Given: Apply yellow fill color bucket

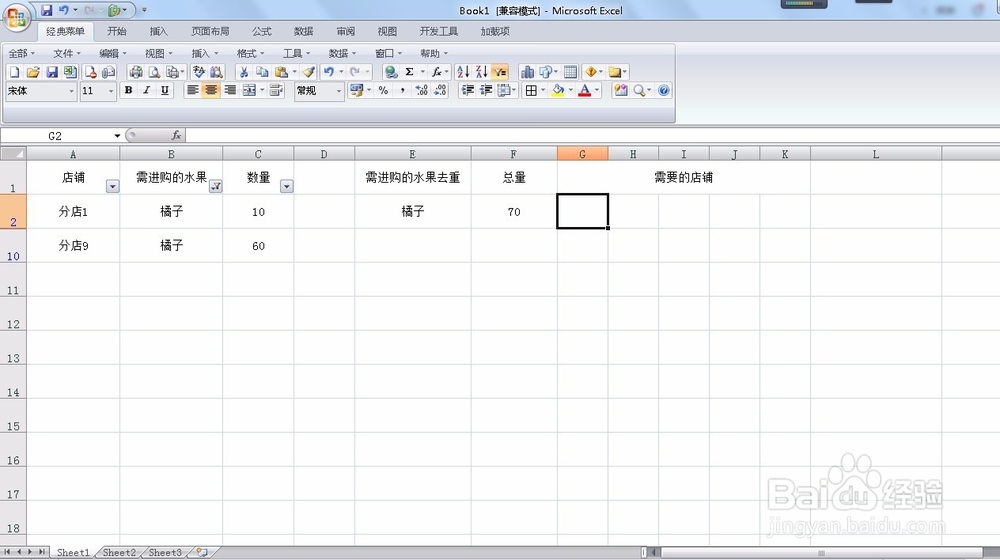Looking at the screenshot, I should [x=558, y=91].
